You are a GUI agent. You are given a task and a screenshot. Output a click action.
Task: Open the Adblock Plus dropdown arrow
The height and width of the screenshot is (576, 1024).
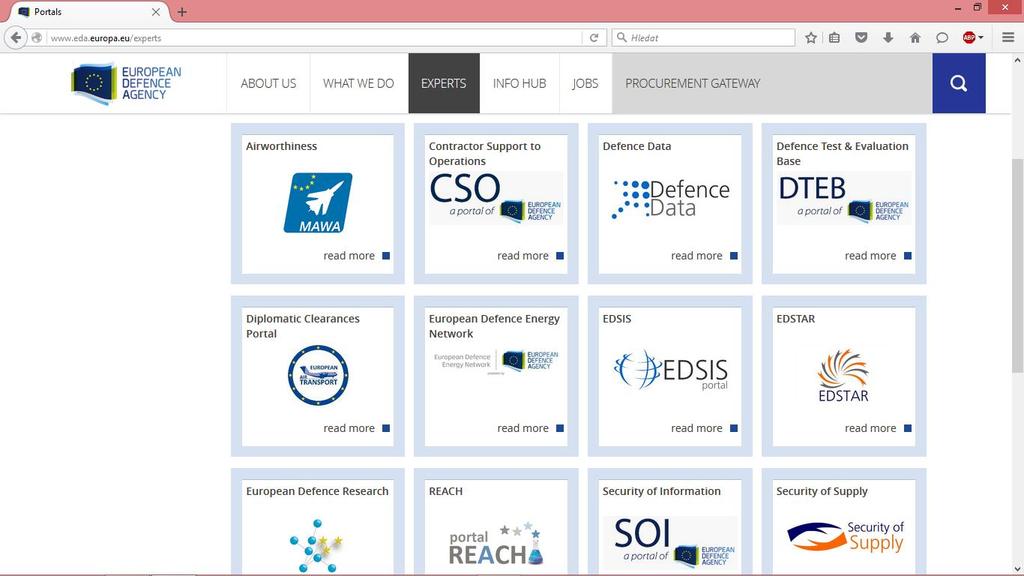coord(981,38)
